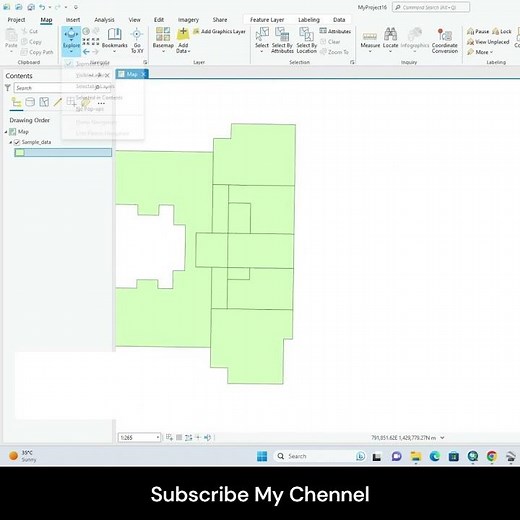Add a Graphics Layer to the map
This screenshot has height=520, width=520.
pos(219,31)
